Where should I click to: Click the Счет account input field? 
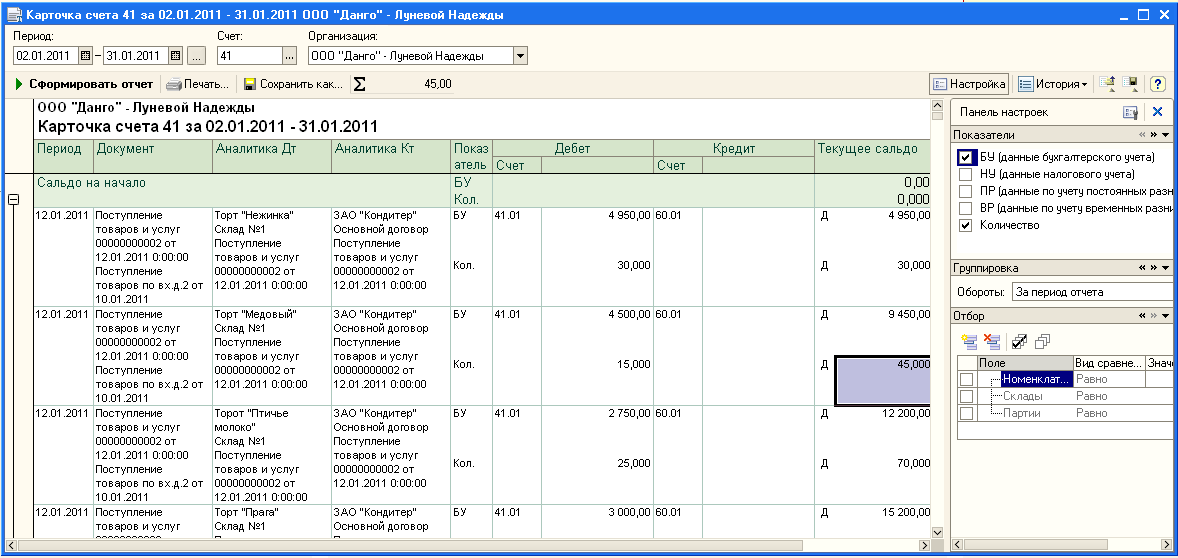pos(250,56)
